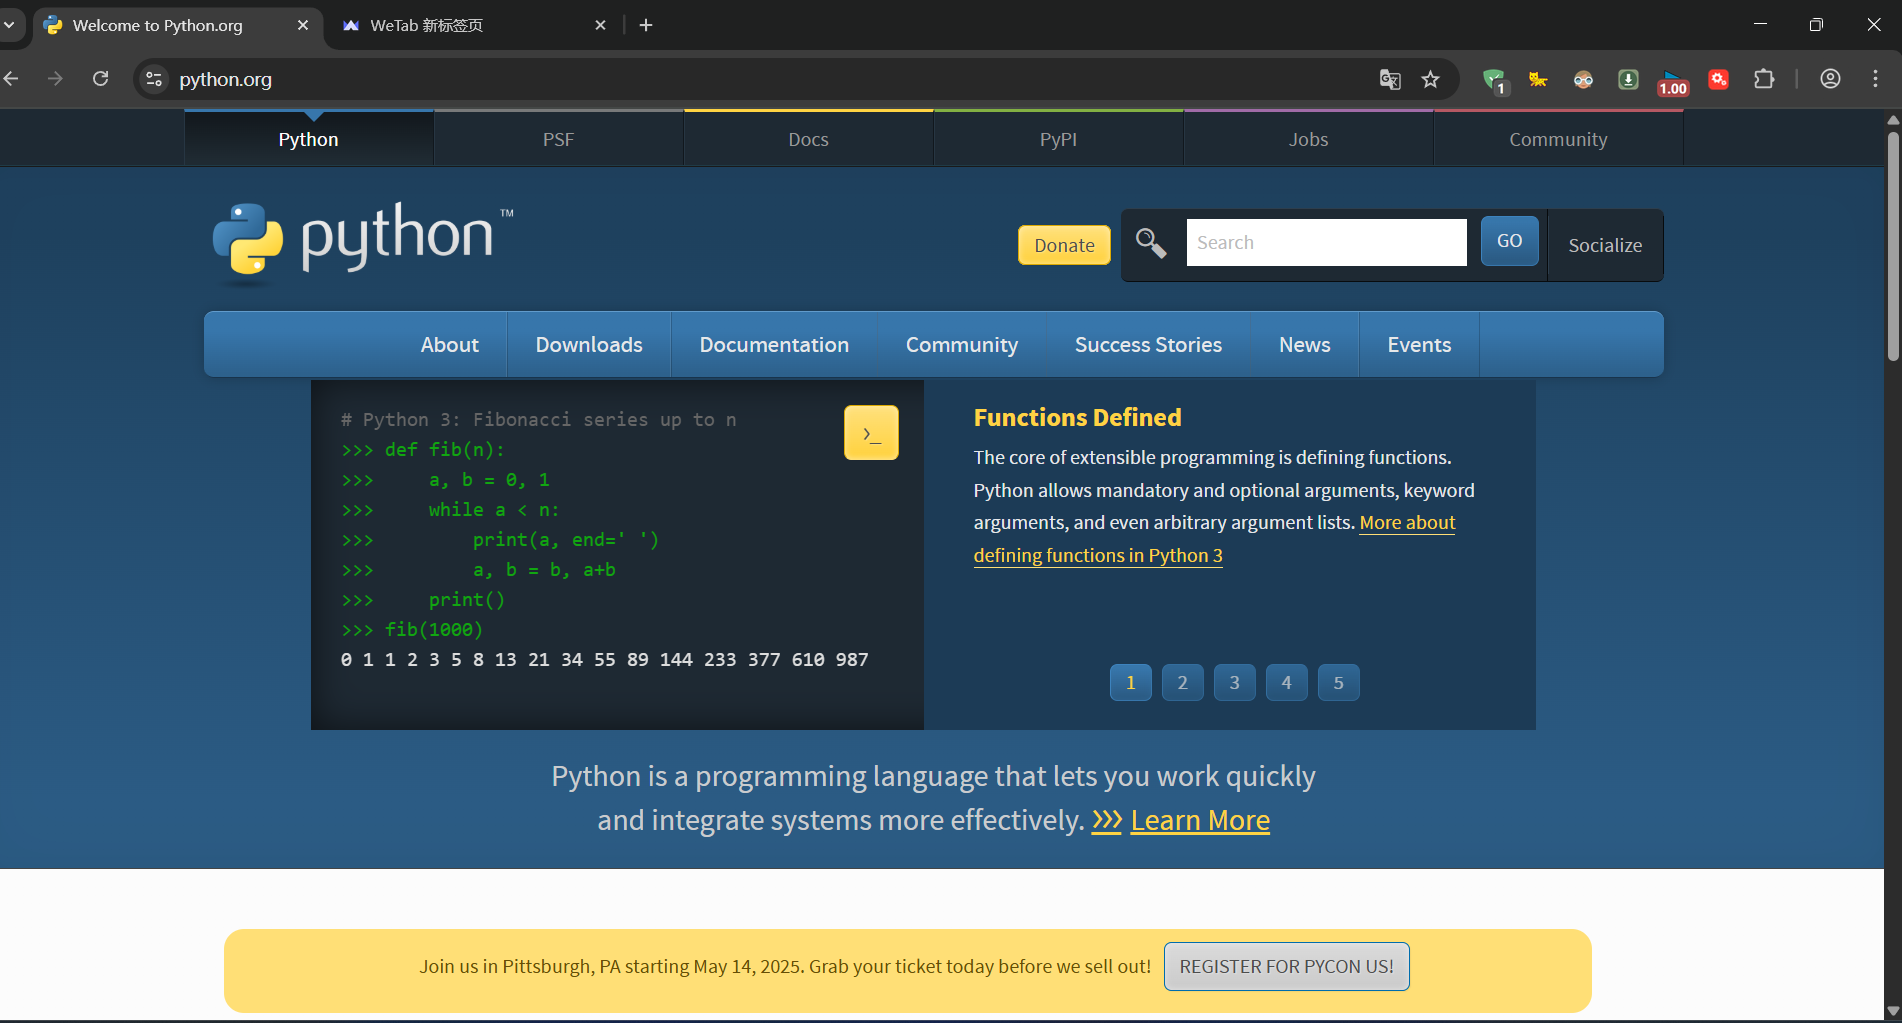View site information icon beside python.org
Image resolution: width=1902 pixels, height=1023 pixels.
[154, 79]
